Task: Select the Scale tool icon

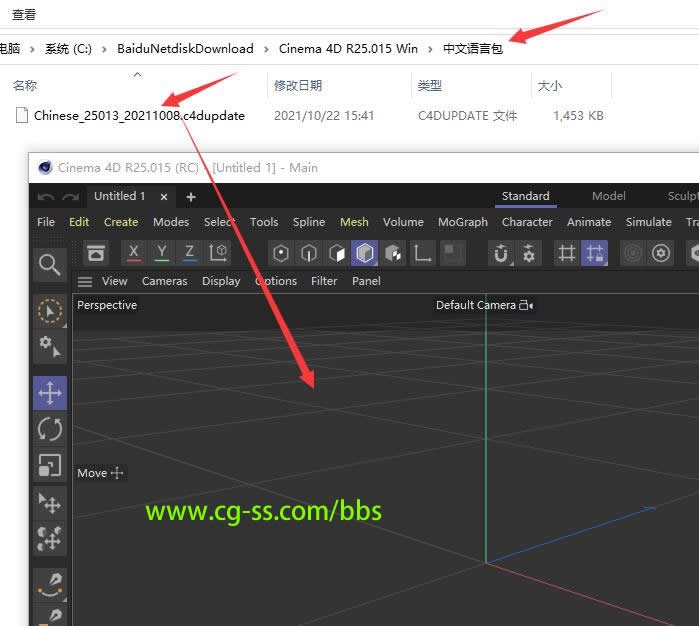Action: [x=50, y=465]
